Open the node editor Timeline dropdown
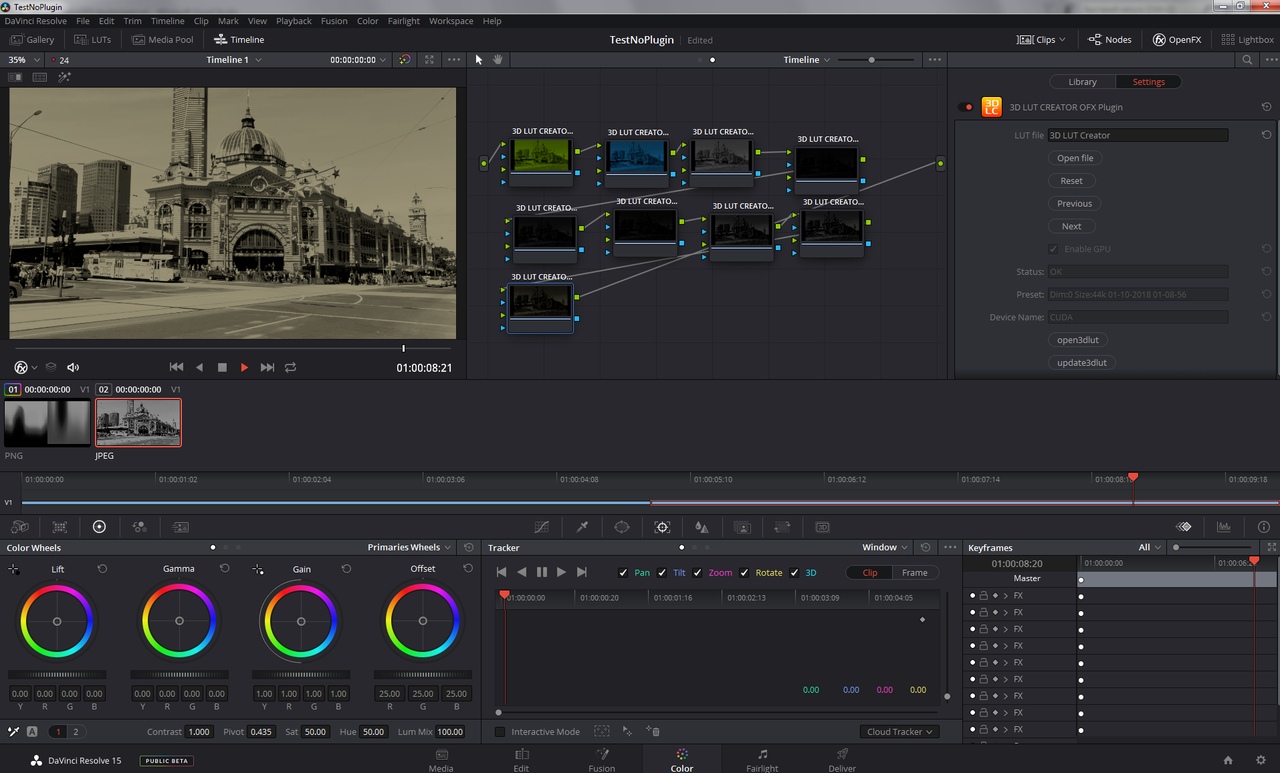 806,60
